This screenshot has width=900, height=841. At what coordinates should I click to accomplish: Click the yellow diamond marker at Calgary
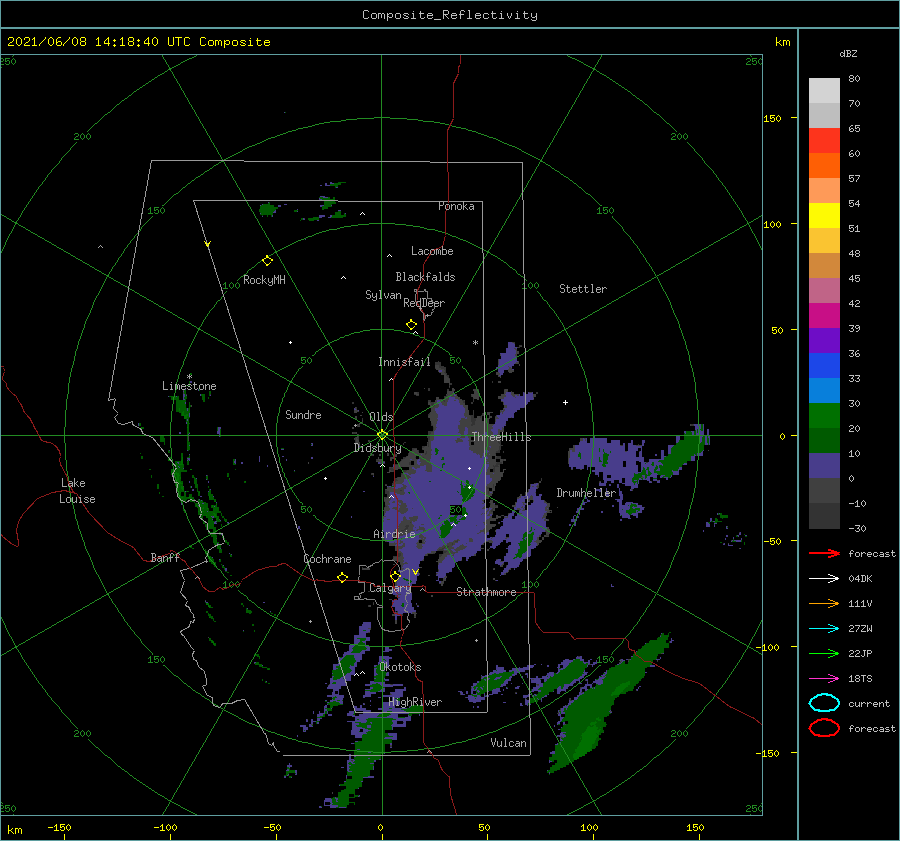pyautogui.click(x=395, y=576)
